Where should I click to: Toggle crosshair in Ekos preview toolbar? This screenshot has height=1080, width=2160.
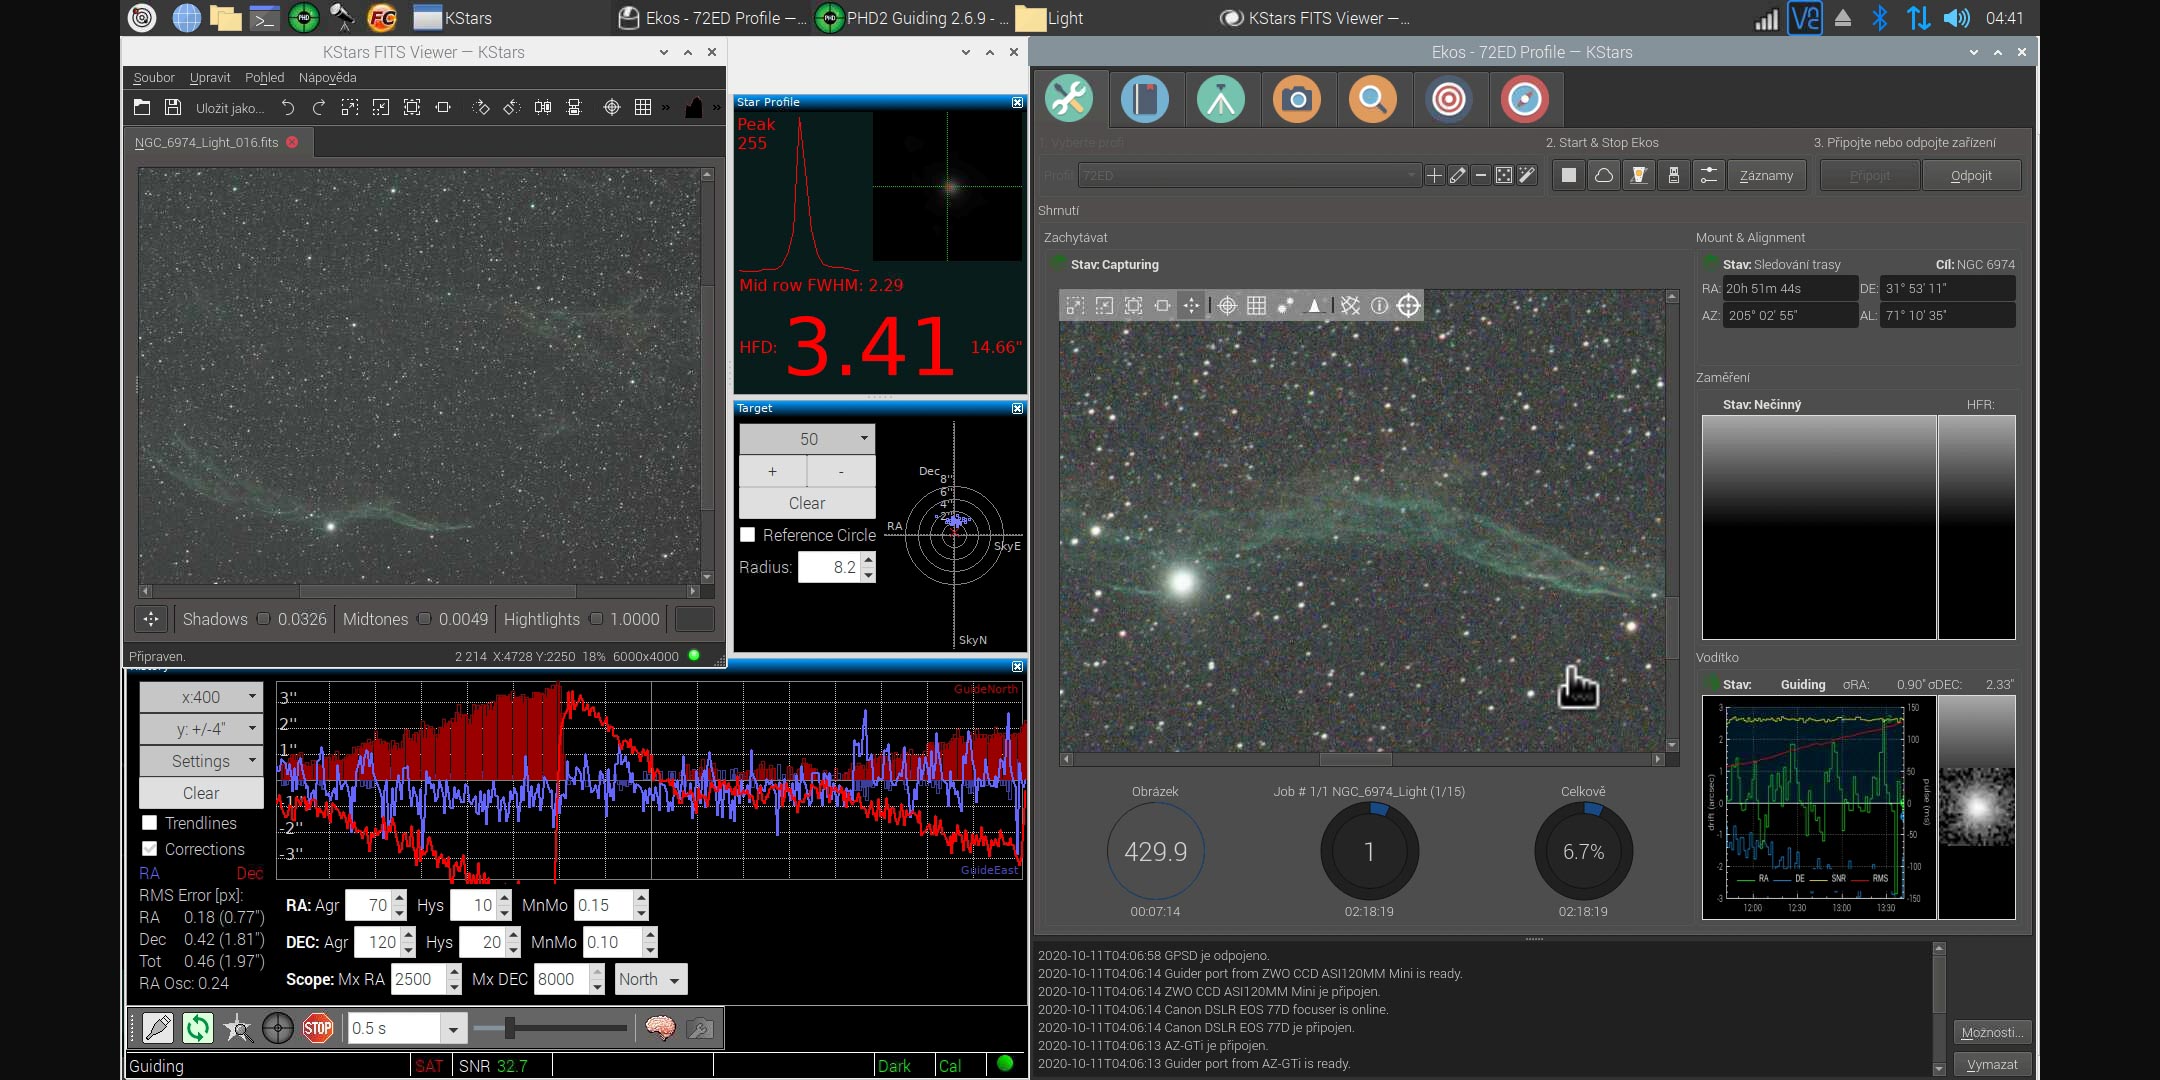(x=1228, y=306)
